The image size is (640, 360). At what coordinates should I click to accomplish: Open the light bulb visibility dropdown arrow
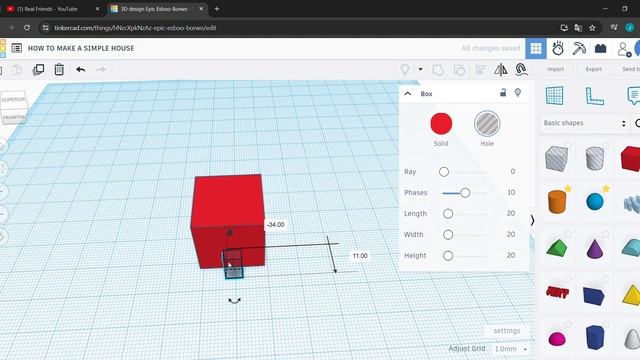pos(420,69)
